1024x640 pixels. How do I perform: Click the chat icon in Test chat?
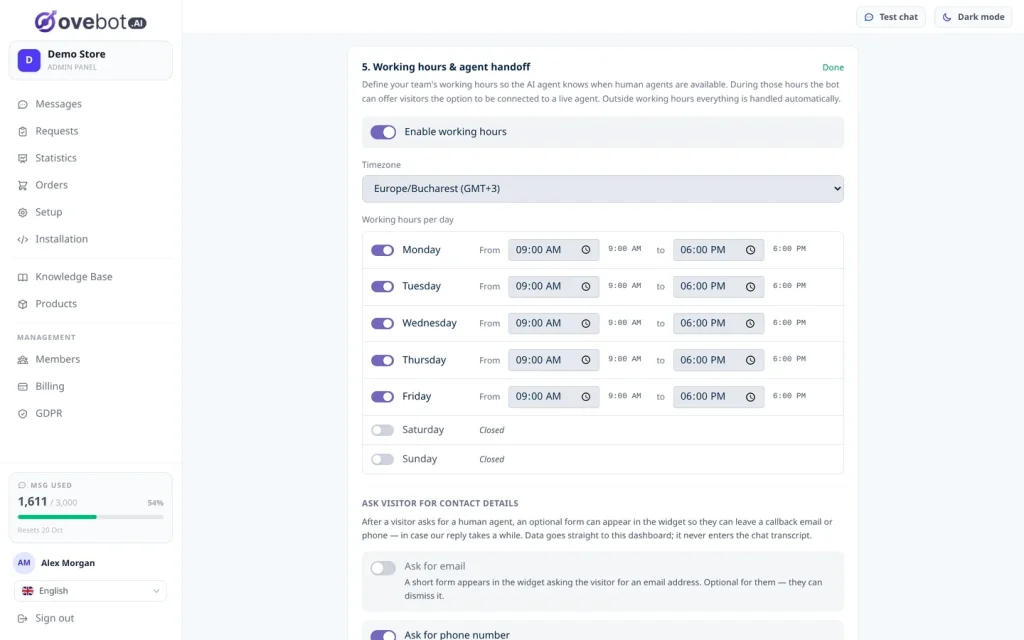tap(869, 17)
